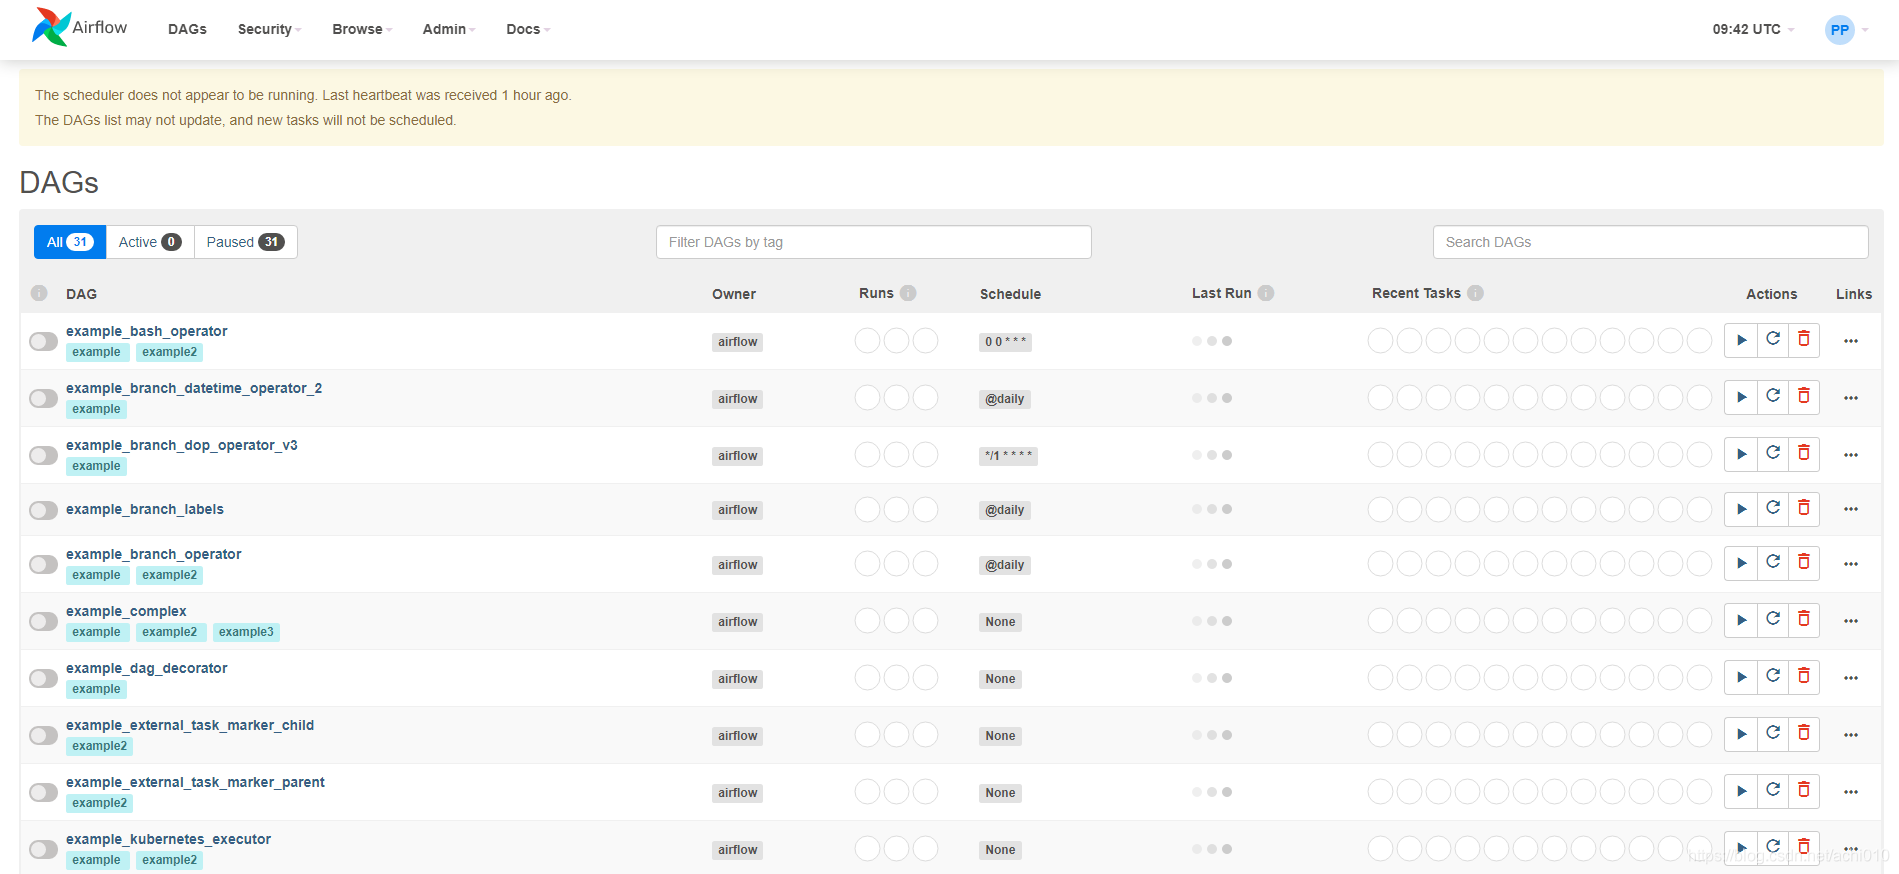Go to DAGs in navigation bar
The image size is (1899, 874).
point(187,29)
